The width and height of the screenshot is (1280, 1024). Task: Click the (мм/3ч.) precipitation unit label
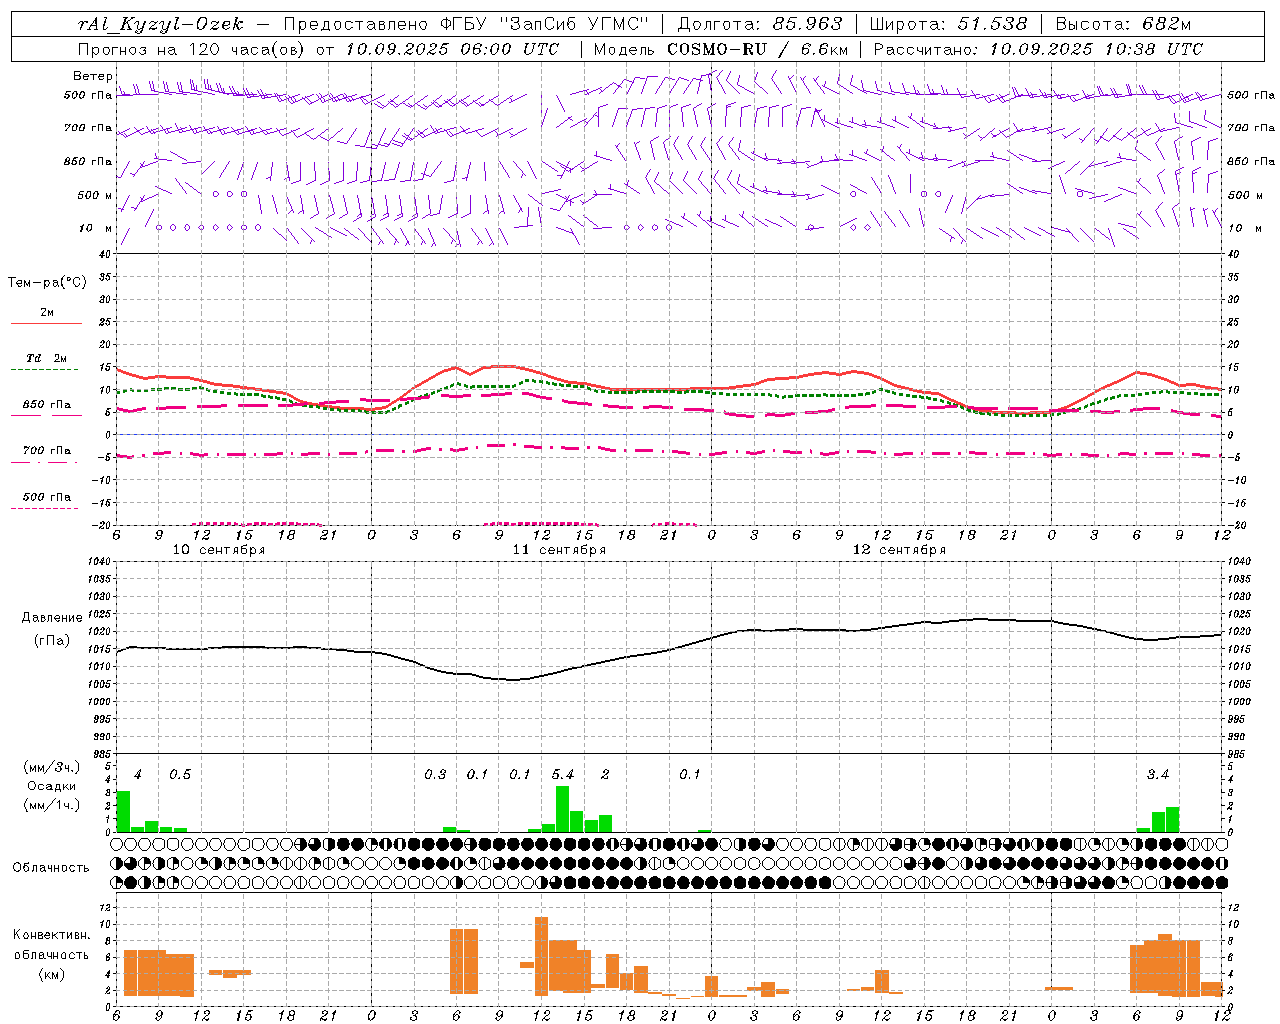click(52, 768)
